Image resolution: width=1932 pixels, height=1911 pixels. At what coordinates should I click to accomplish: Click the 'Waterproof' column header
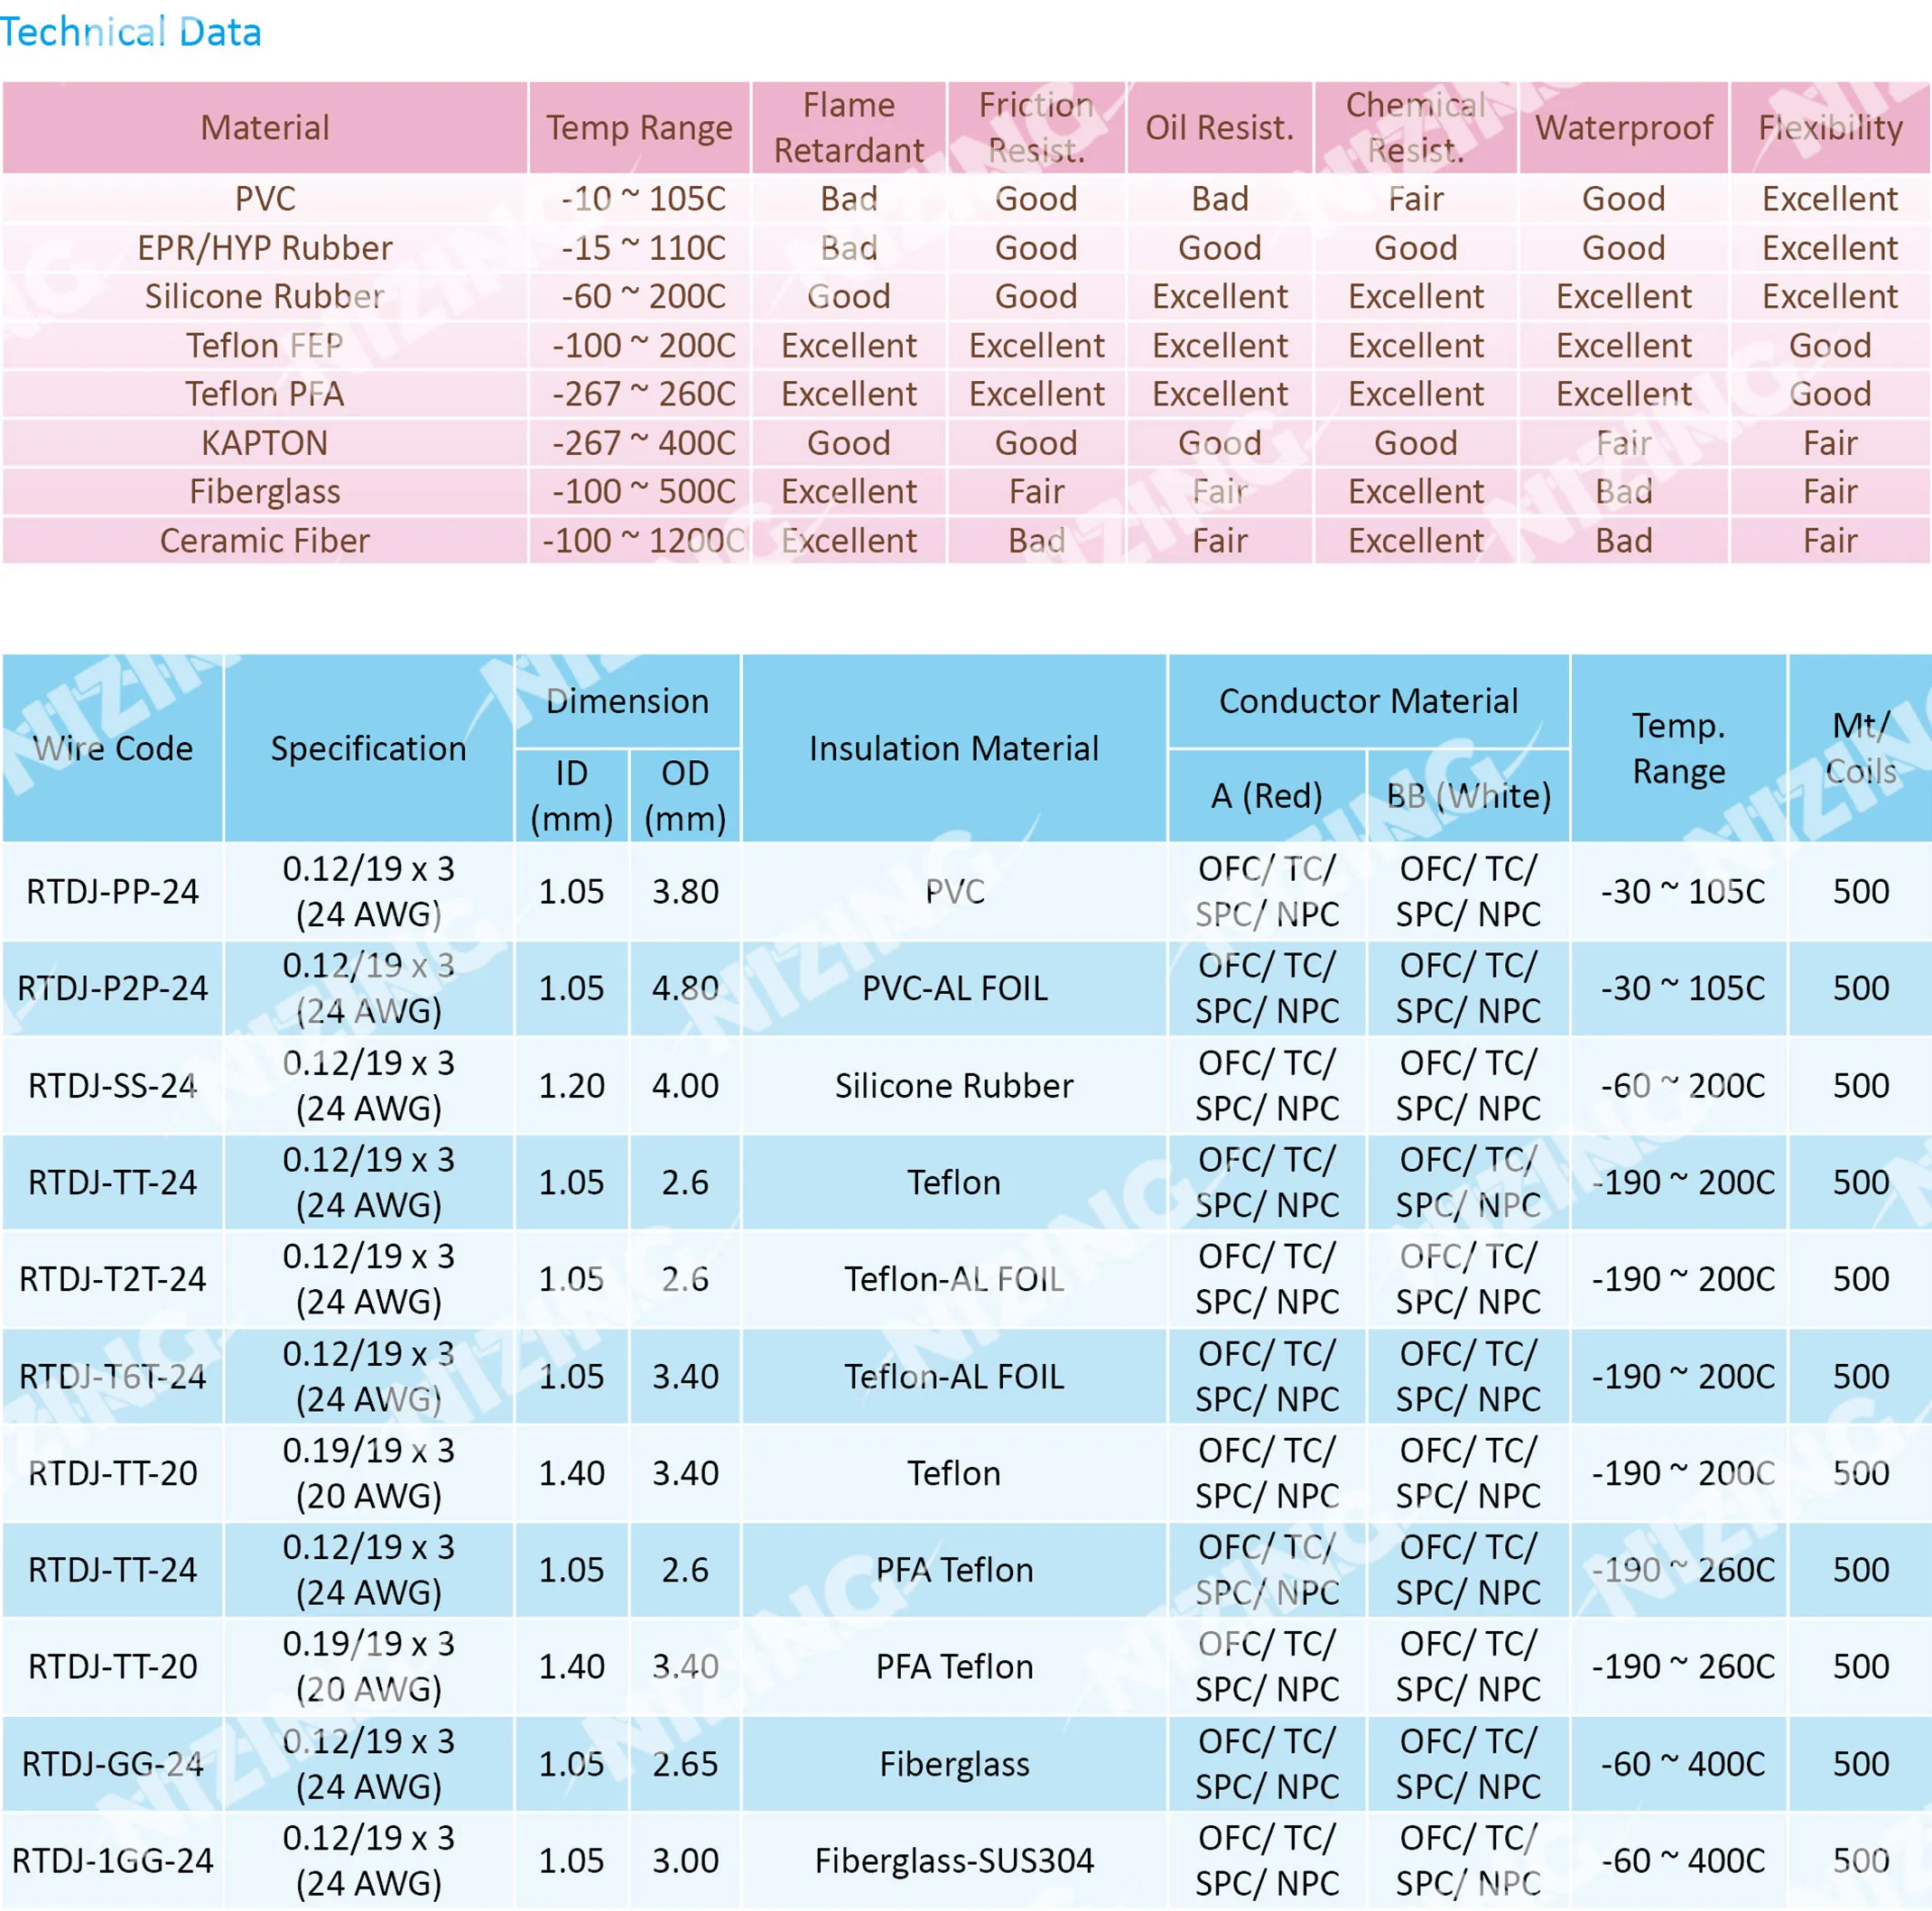1624,128
